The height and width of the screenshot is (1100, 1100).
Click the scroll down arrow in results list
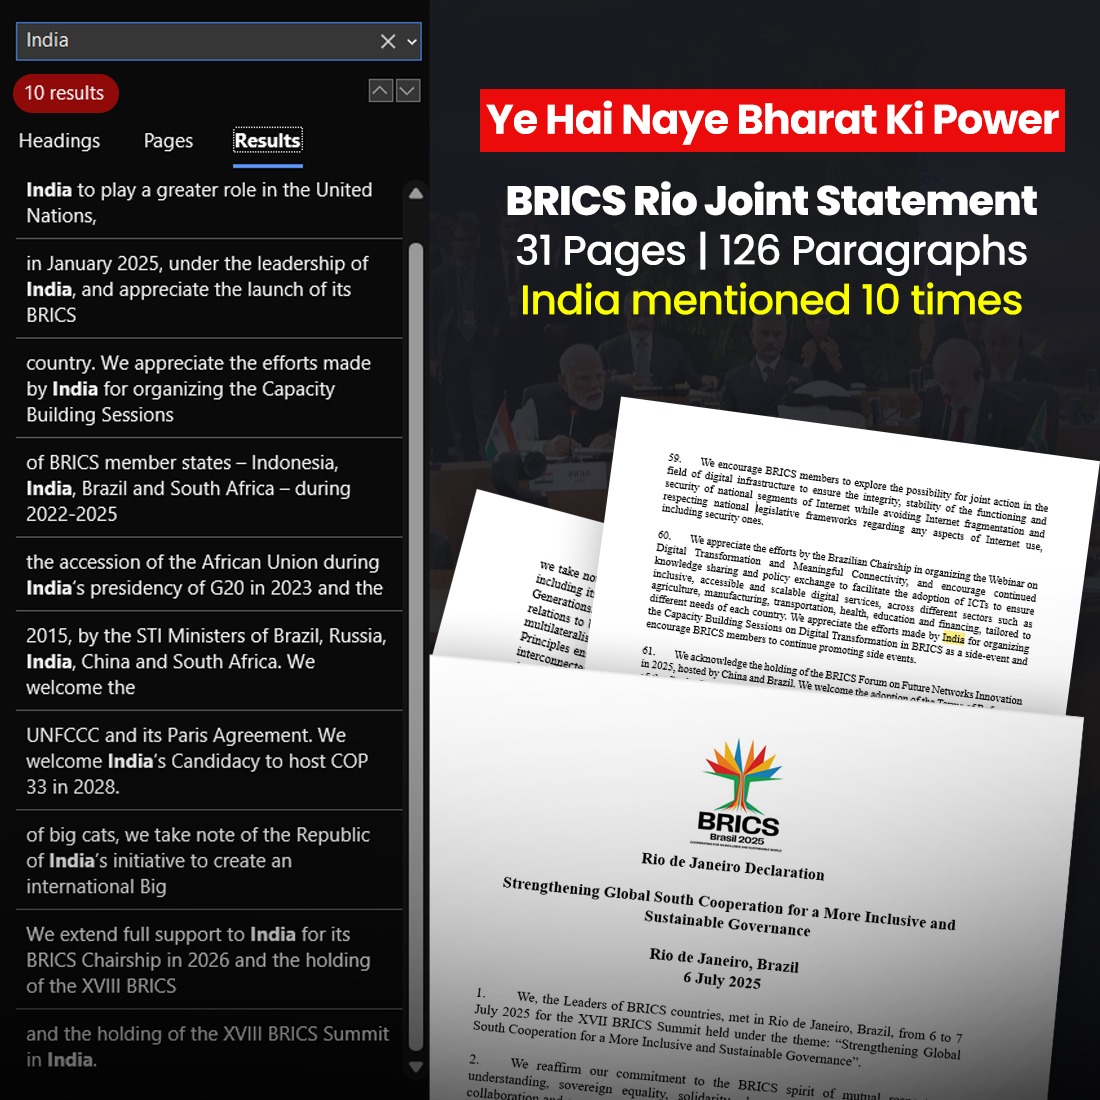click(415, 1067)
